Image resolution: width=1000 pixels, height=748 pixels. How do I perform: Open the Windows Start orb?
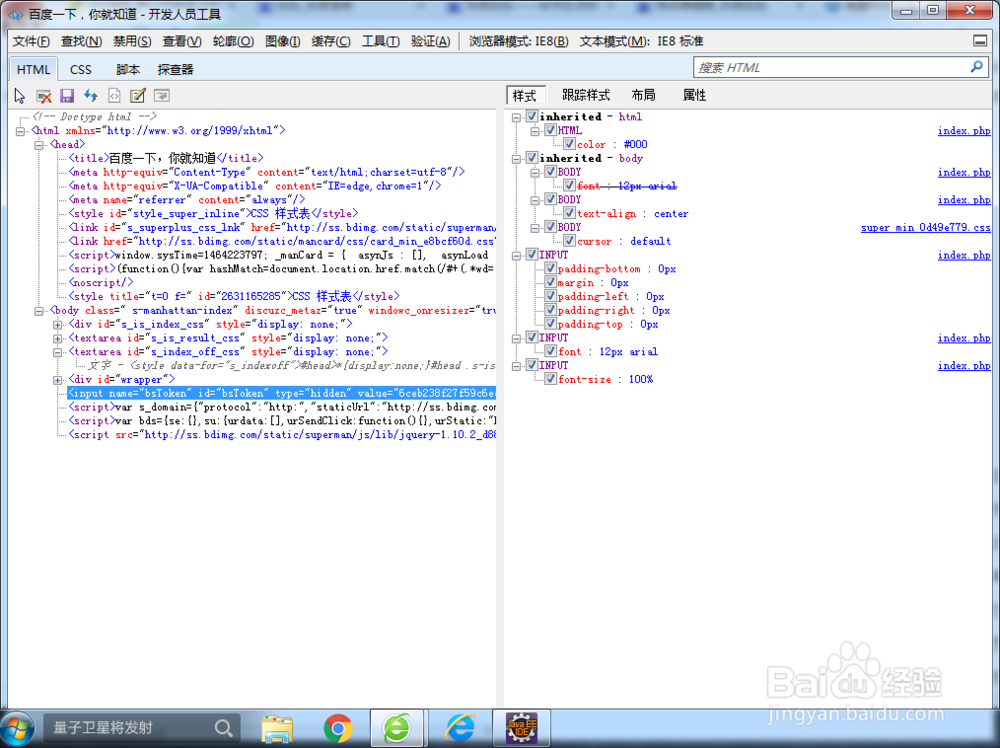(17, 729)
